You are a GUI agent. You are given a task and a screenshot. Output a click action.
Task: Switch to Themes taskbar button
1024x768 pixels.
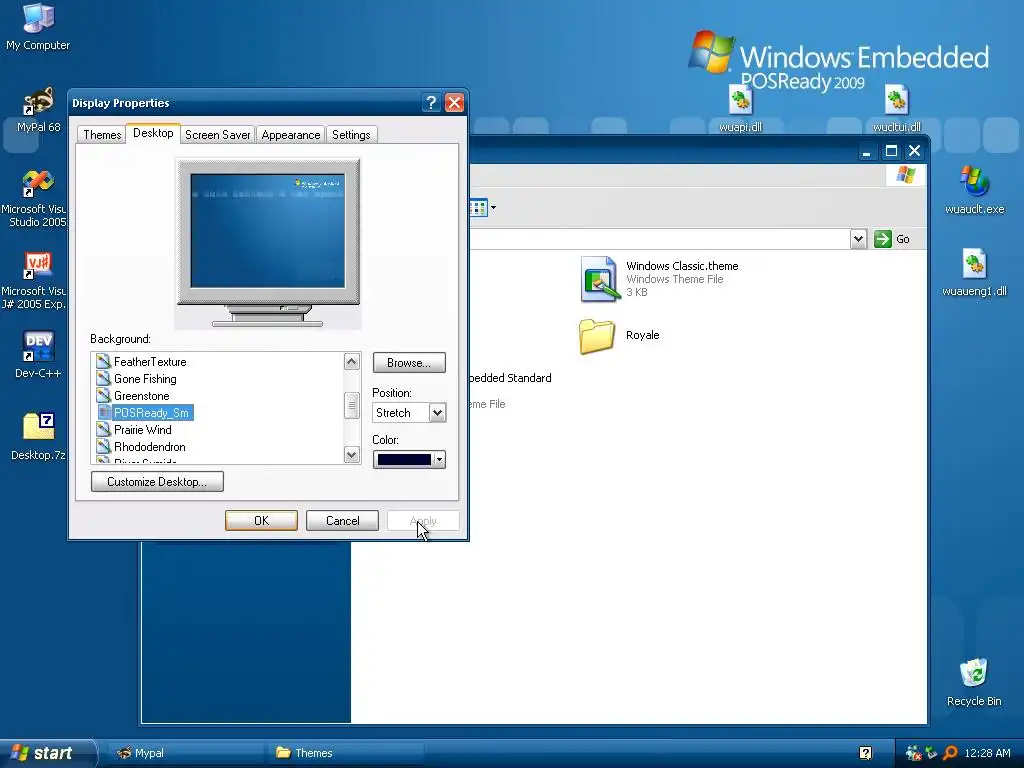pos(346,753)
